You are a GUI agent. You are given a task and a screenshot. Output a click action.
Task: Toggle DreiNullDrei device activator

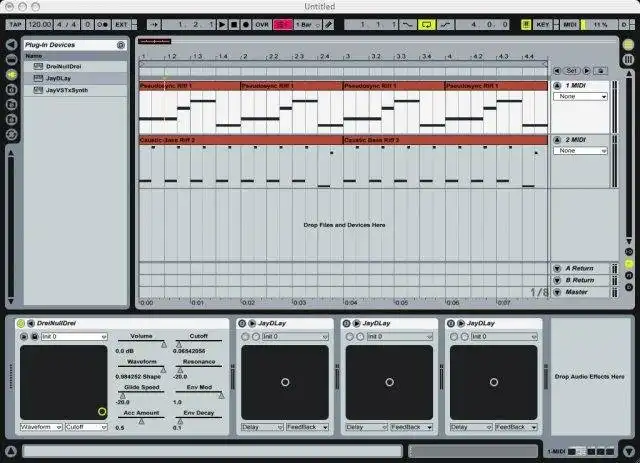[x=20, y=323]
